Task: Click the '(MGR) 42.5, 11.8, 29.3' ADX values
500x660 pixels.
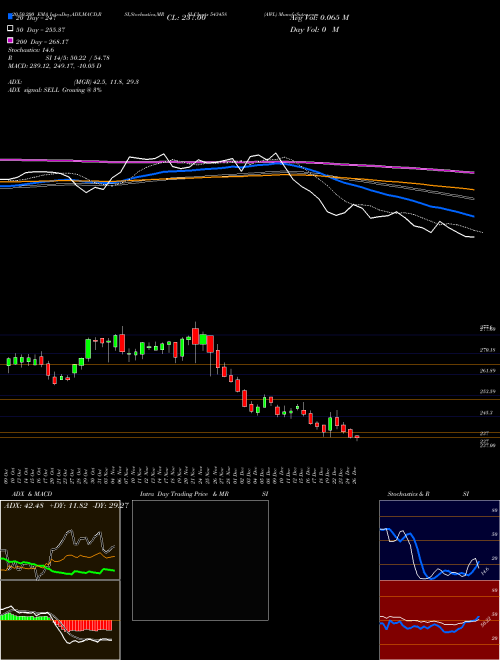Action: (106, 82)
